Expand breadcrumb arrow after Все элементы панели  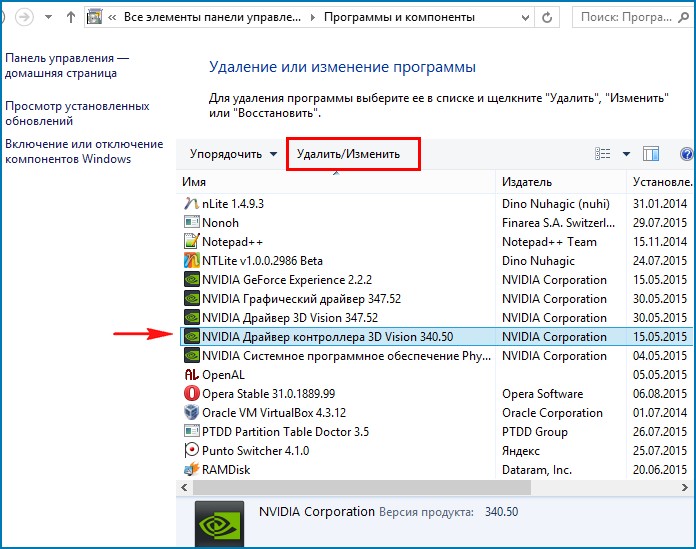pos(312,18)
